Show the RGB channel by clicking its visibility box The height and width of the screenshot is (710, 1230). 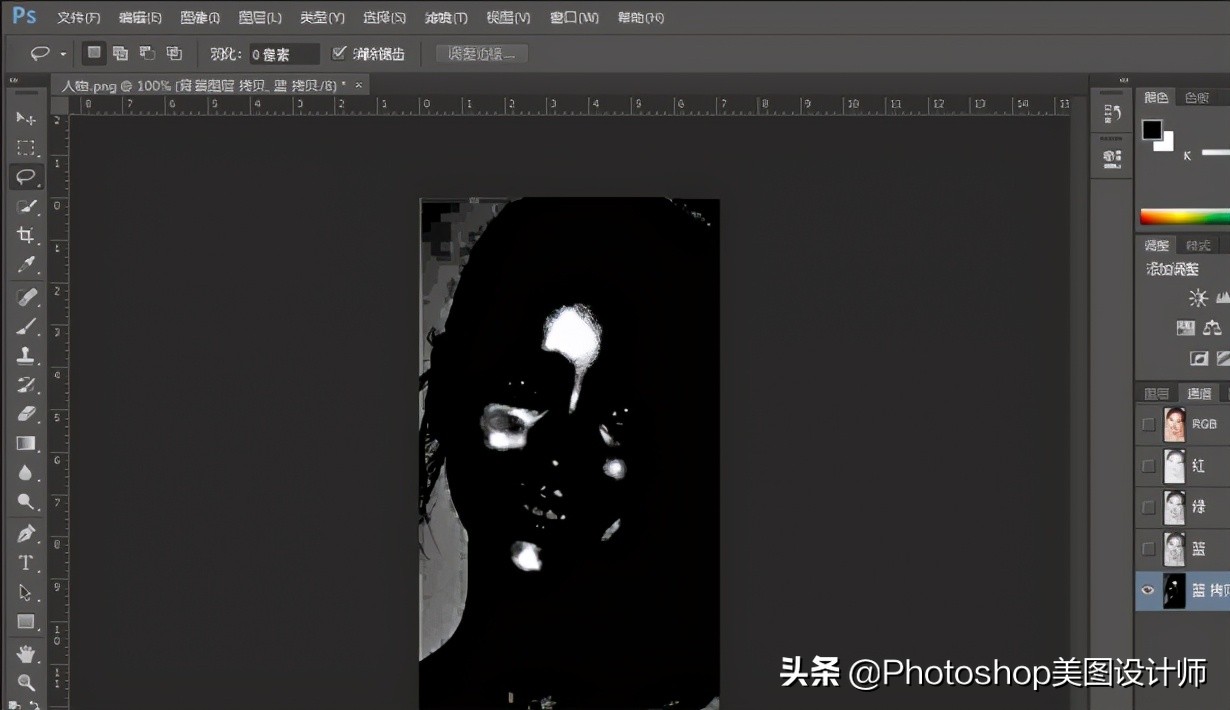click(1147, 423)
